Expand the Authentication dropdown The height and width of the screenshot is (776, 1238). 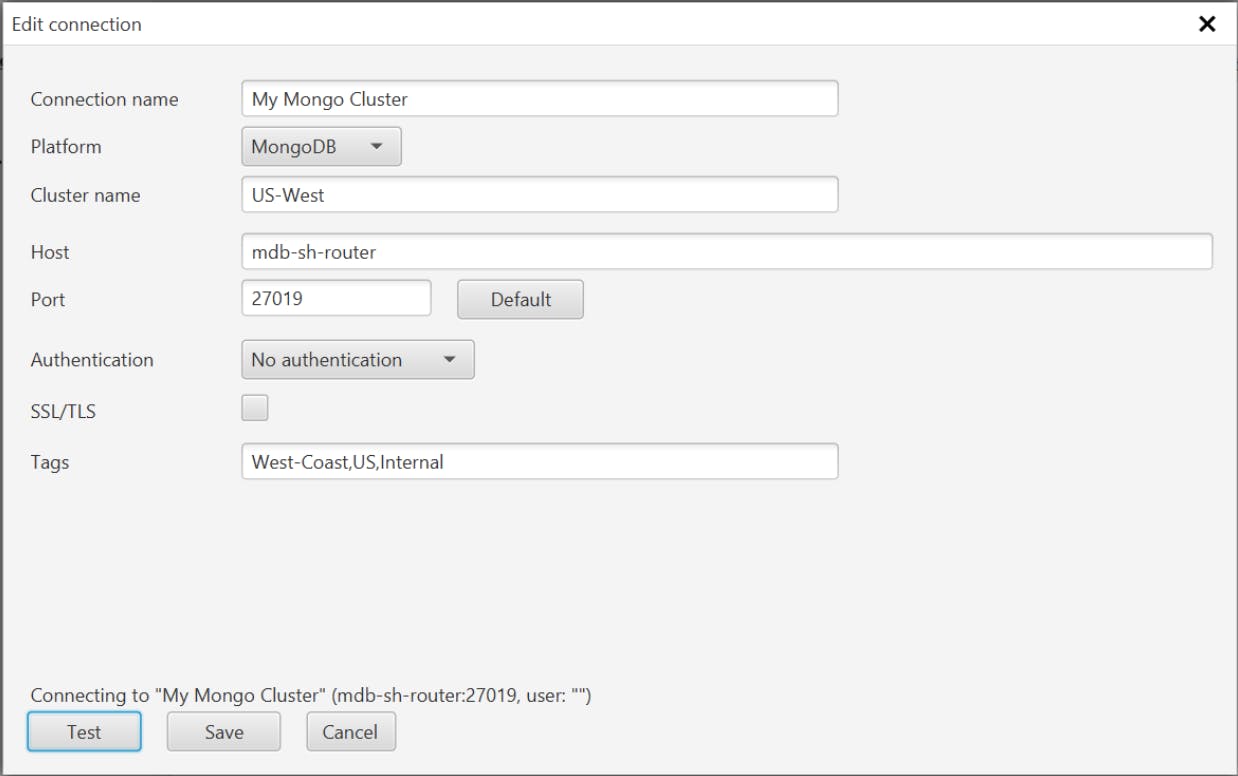[x=358, y=360]
